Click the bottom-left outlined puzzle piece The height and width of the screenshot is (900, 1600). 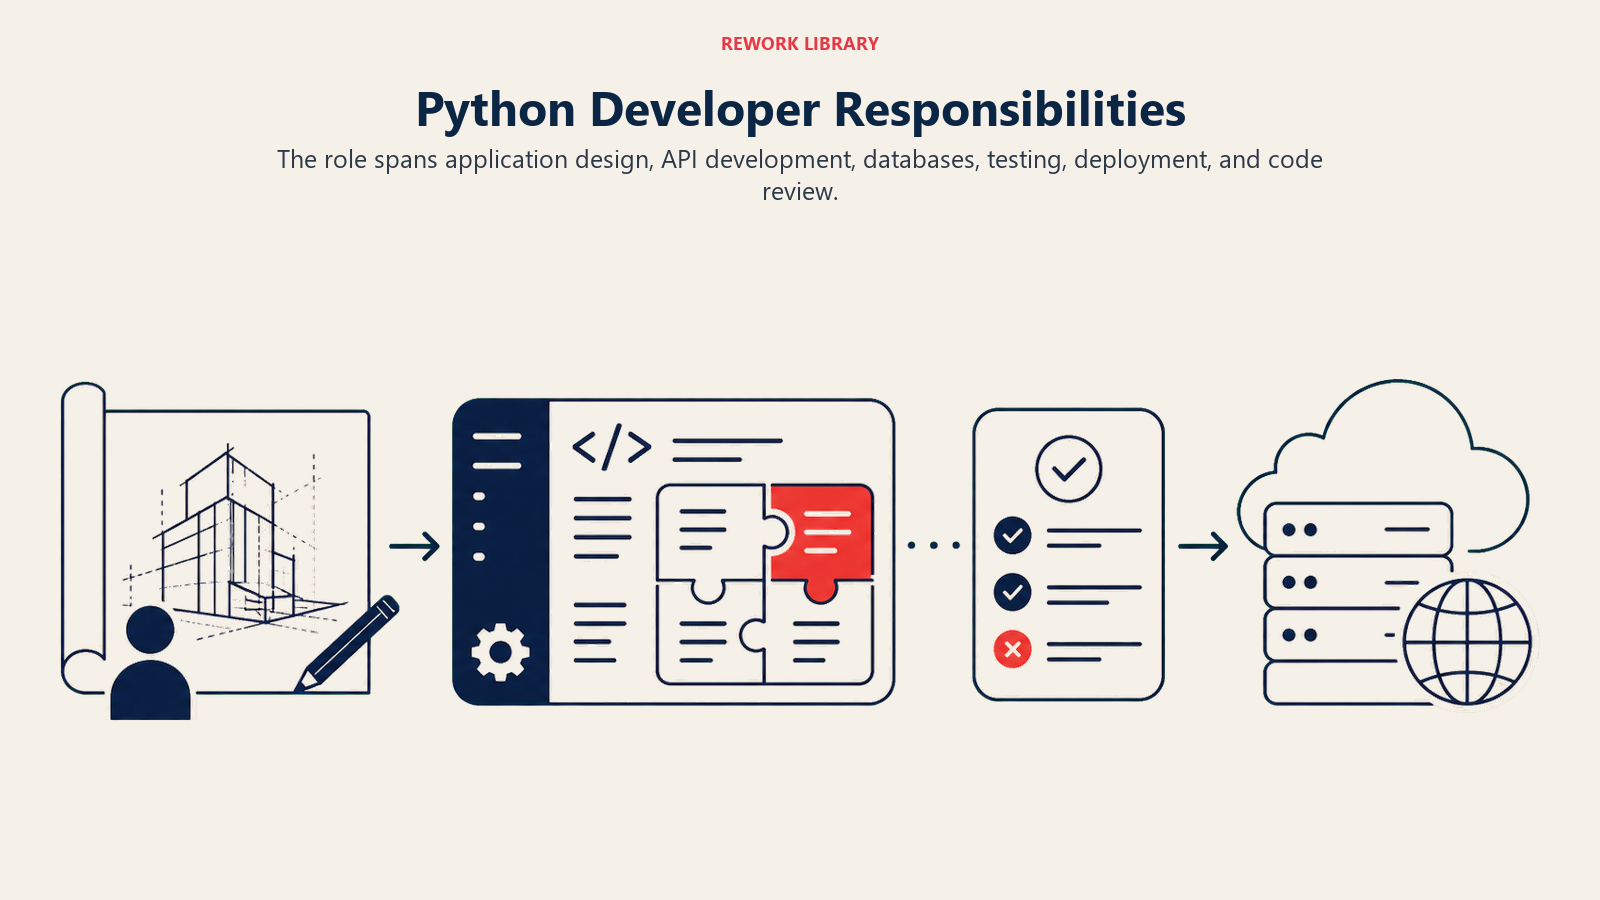709,635
